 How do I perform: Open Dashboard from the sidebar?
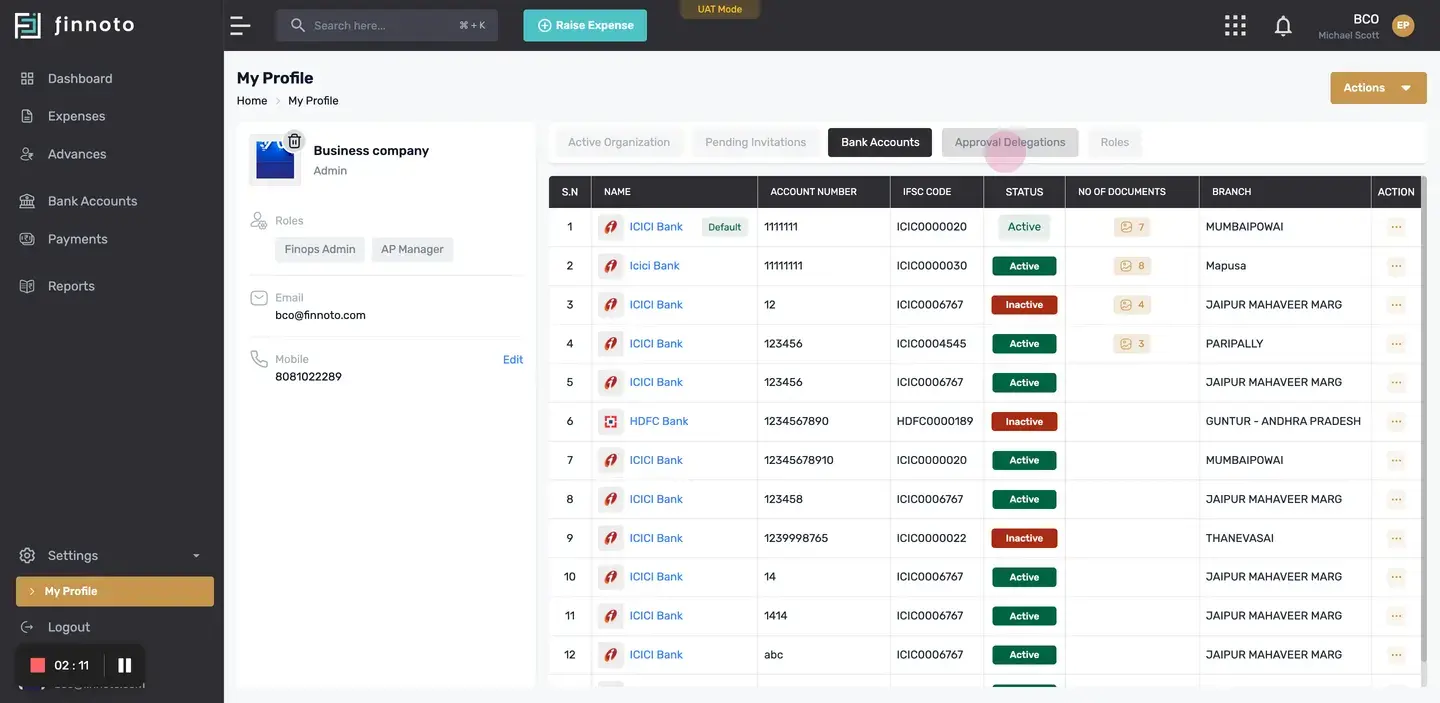(x=80, y=78)
